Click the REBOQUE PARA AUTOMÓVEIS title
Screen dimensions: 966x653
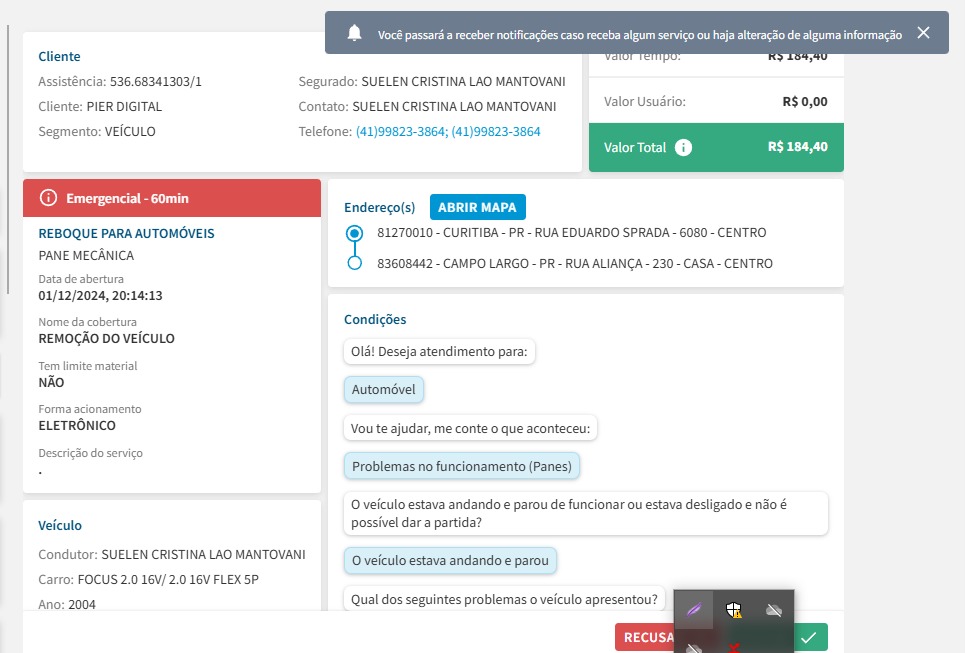(x=126, y=233)
